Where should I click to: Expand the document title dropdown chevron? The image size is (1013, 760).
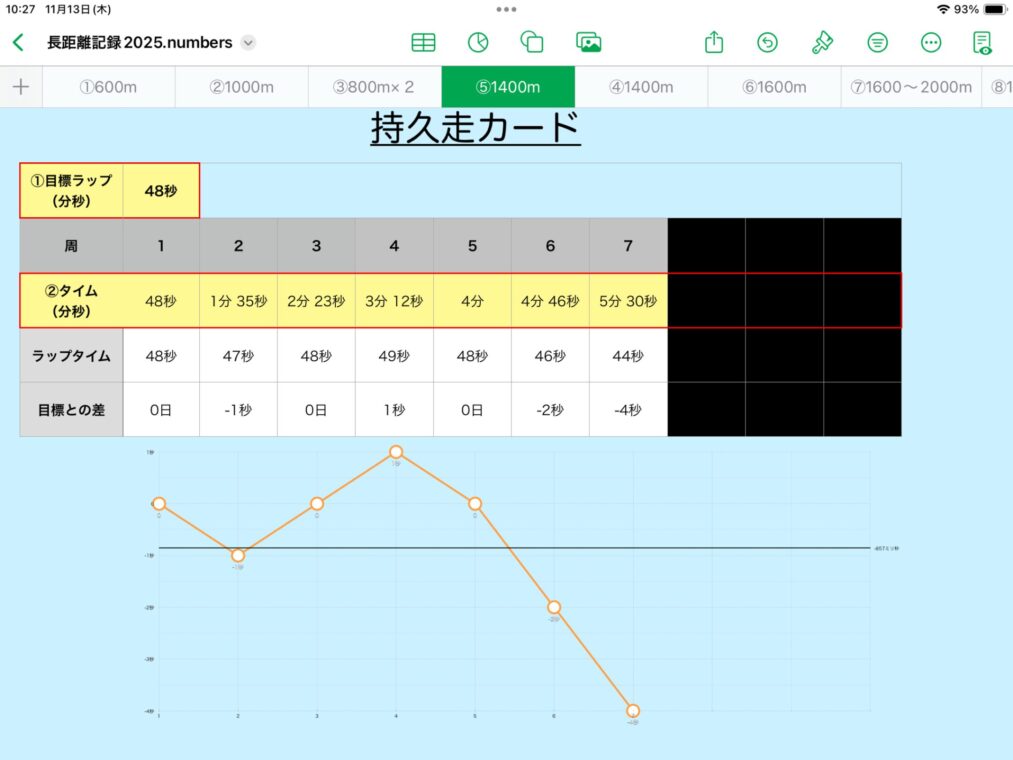pos(248,43)
